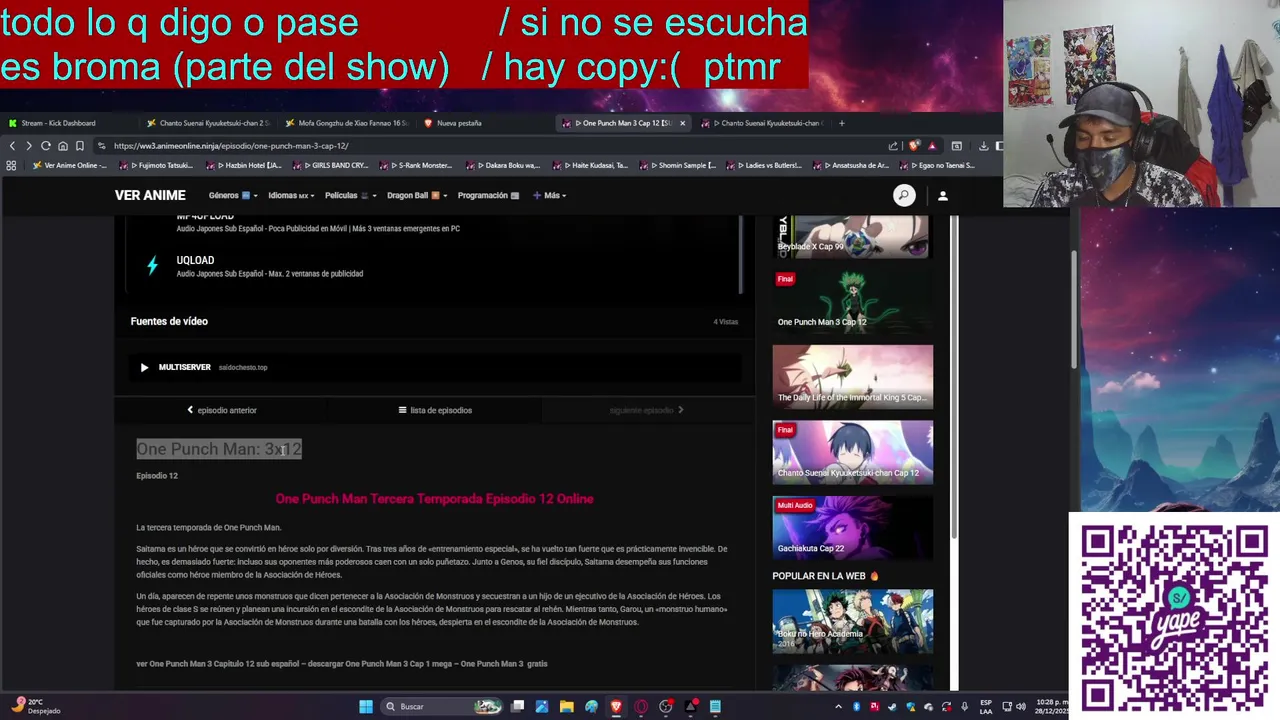
Task: Open File Explorer from the taskbar
Action: coord(566,707)
